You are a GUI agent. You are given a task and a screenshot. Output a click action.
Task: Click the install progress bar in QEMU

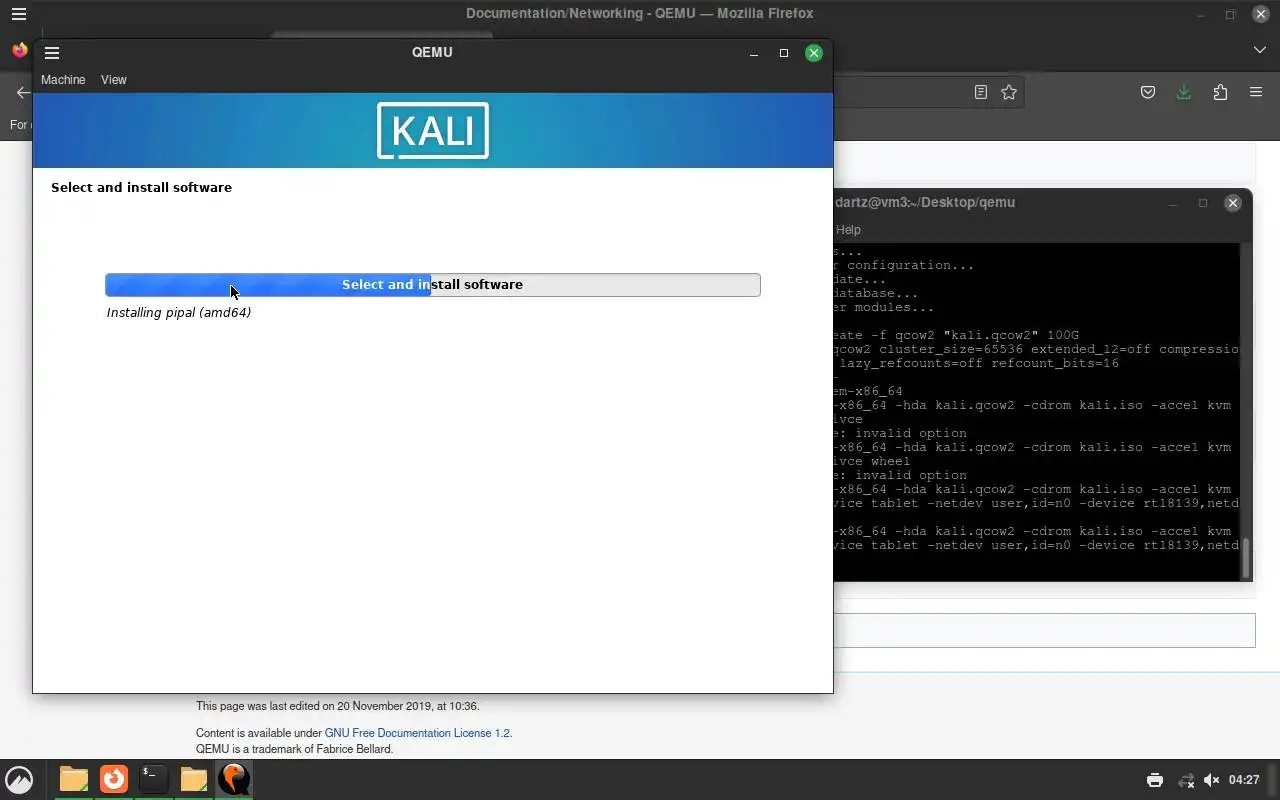click(x=433, y=285)
